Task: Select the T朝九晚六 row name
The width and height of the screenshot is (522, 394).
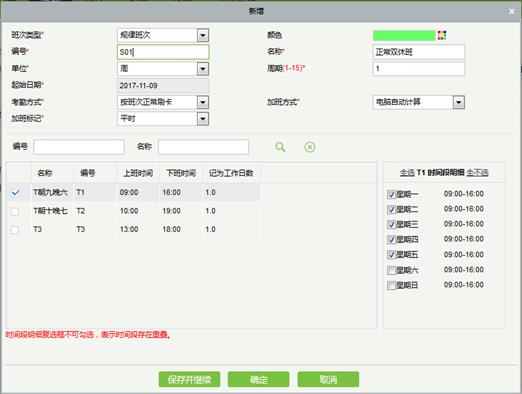Action: click(50, 192)
